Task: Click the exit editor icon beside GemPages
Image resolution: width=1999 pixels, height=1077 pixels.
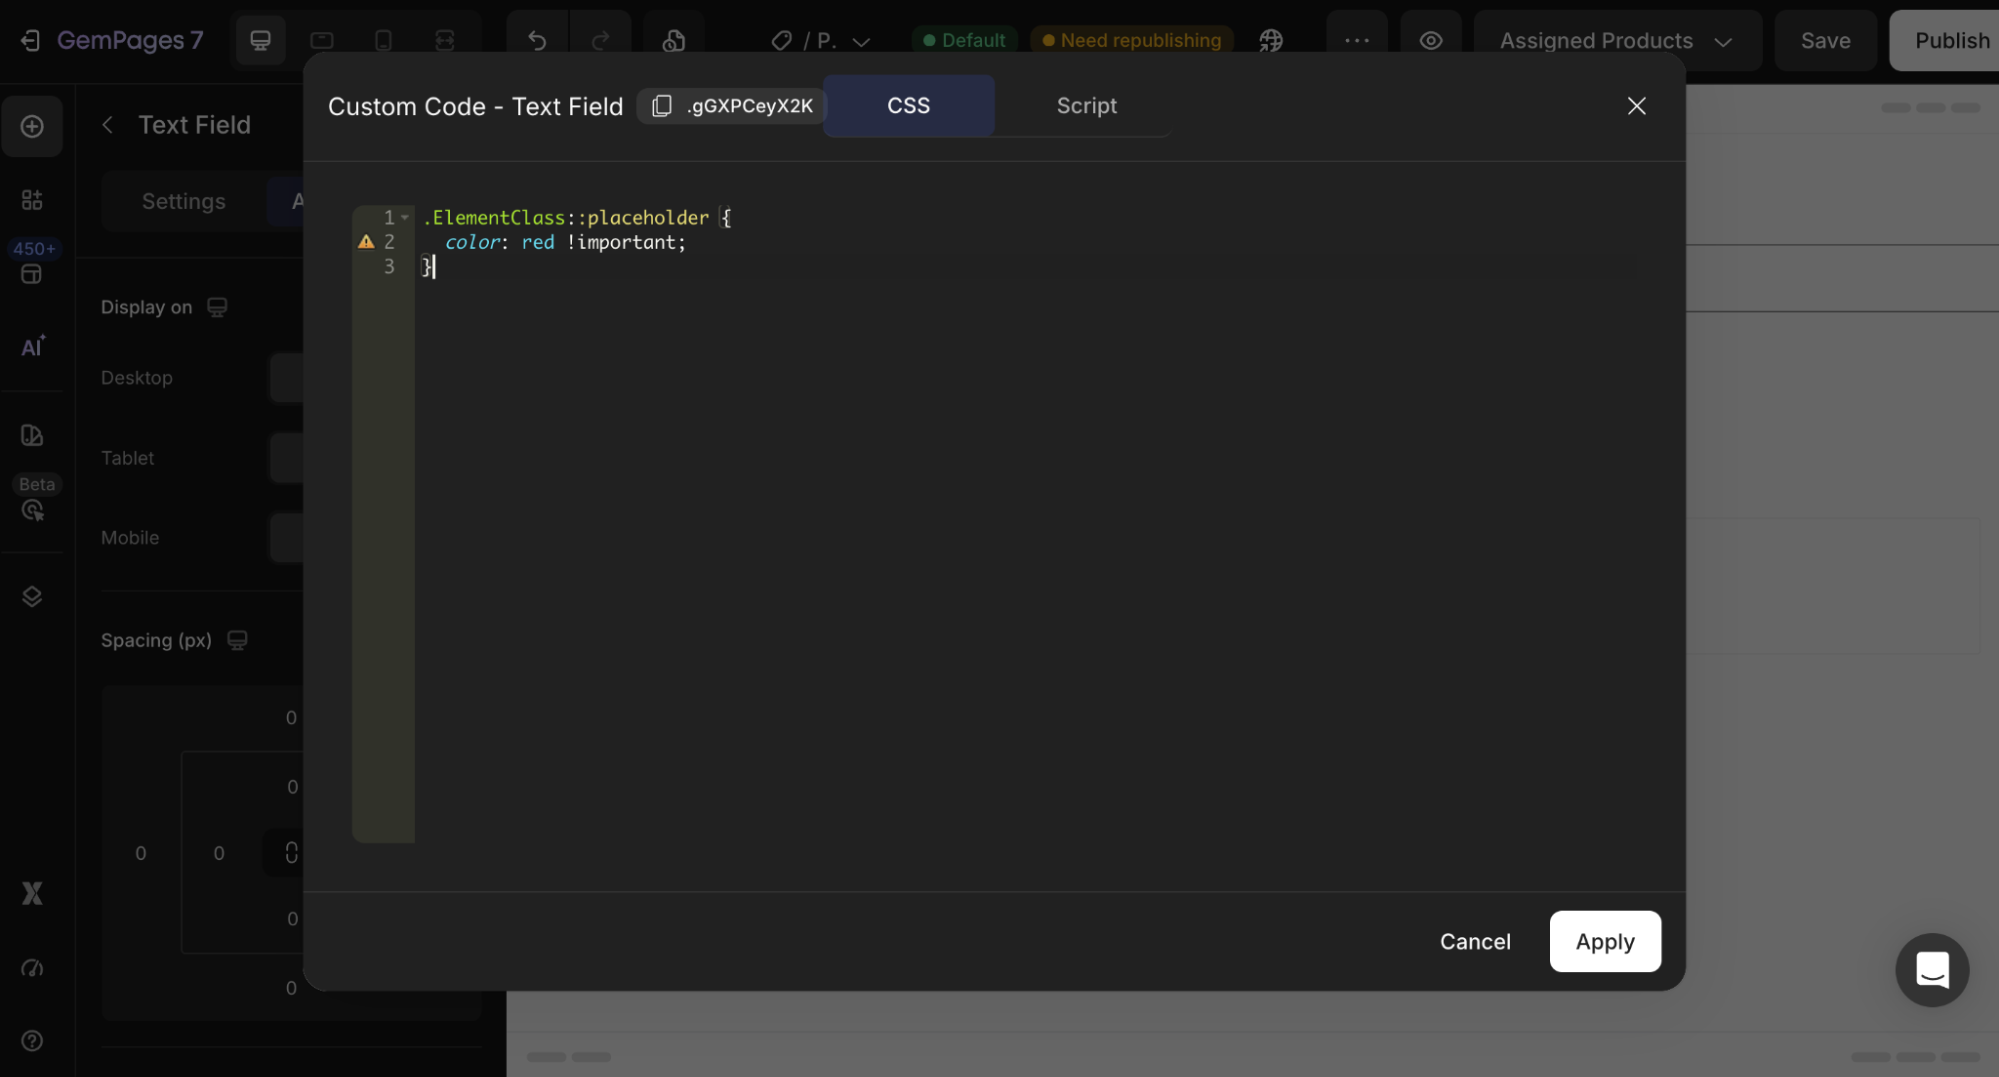Action: (x=30, y=40)
